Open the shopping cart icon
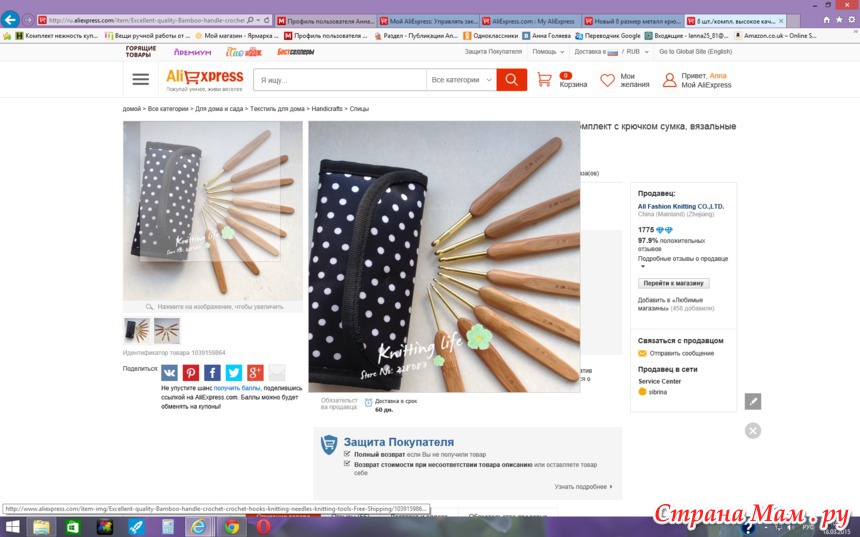This screenshot has height=537, width=860. (544, 80)
